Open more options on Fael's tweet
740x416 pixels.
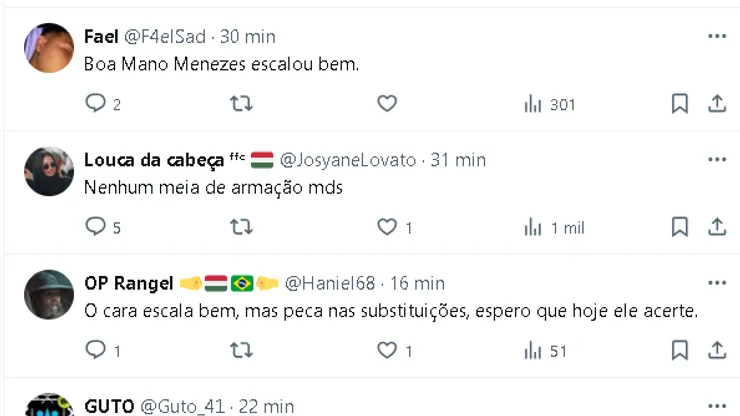(716, 36)
